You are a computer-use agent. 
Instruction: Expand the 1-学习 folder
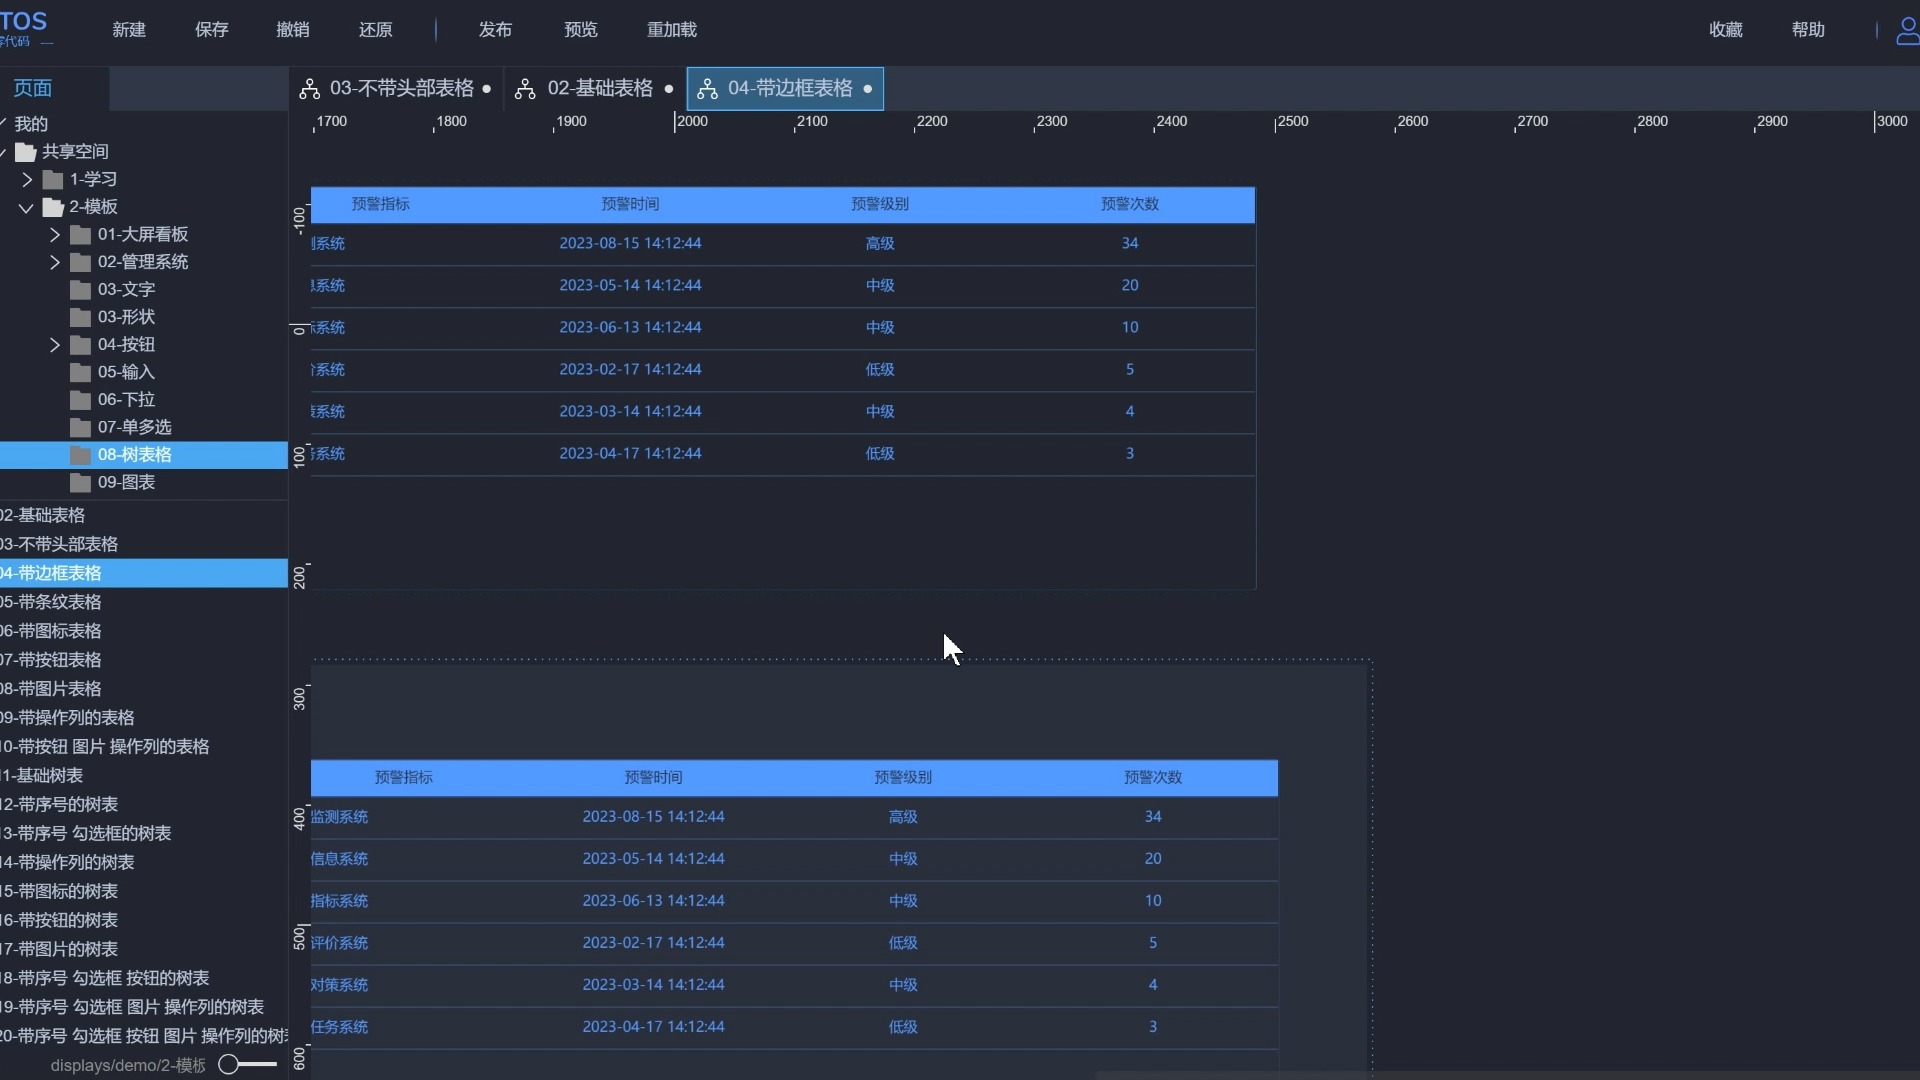(27, 180)
